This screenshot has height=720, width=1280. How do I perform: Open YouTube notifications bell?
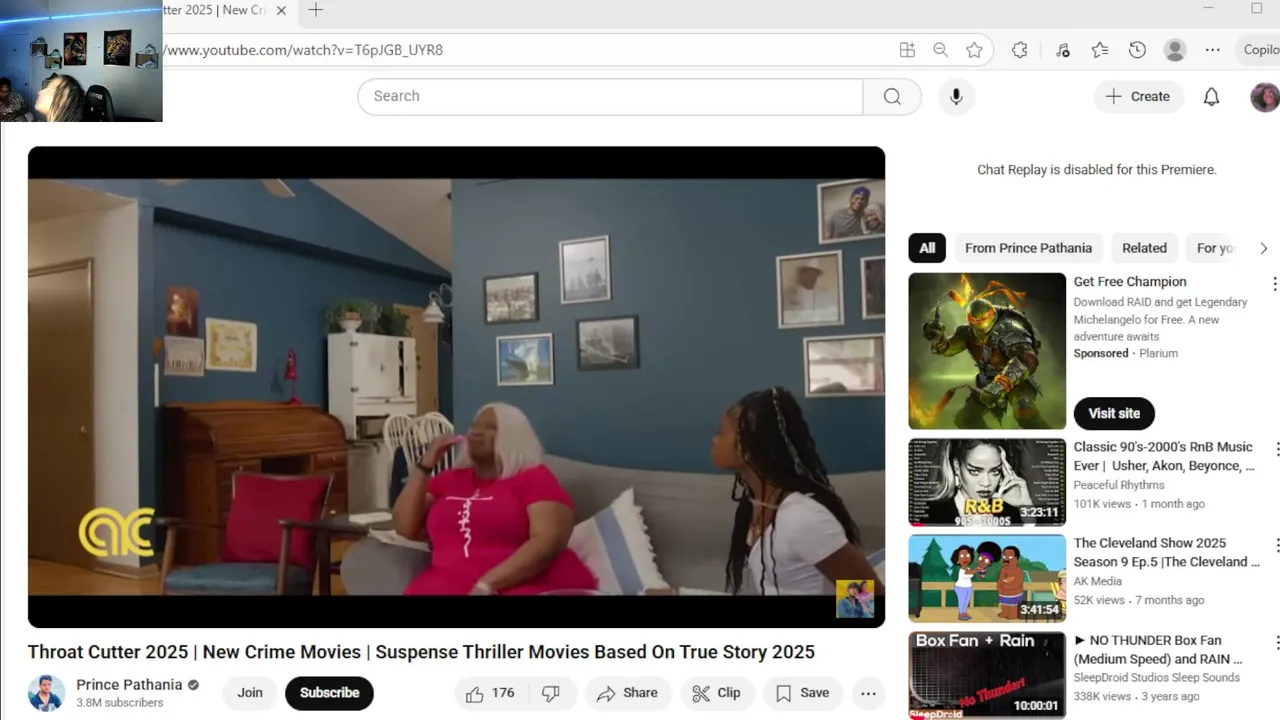click(1211, 97)
